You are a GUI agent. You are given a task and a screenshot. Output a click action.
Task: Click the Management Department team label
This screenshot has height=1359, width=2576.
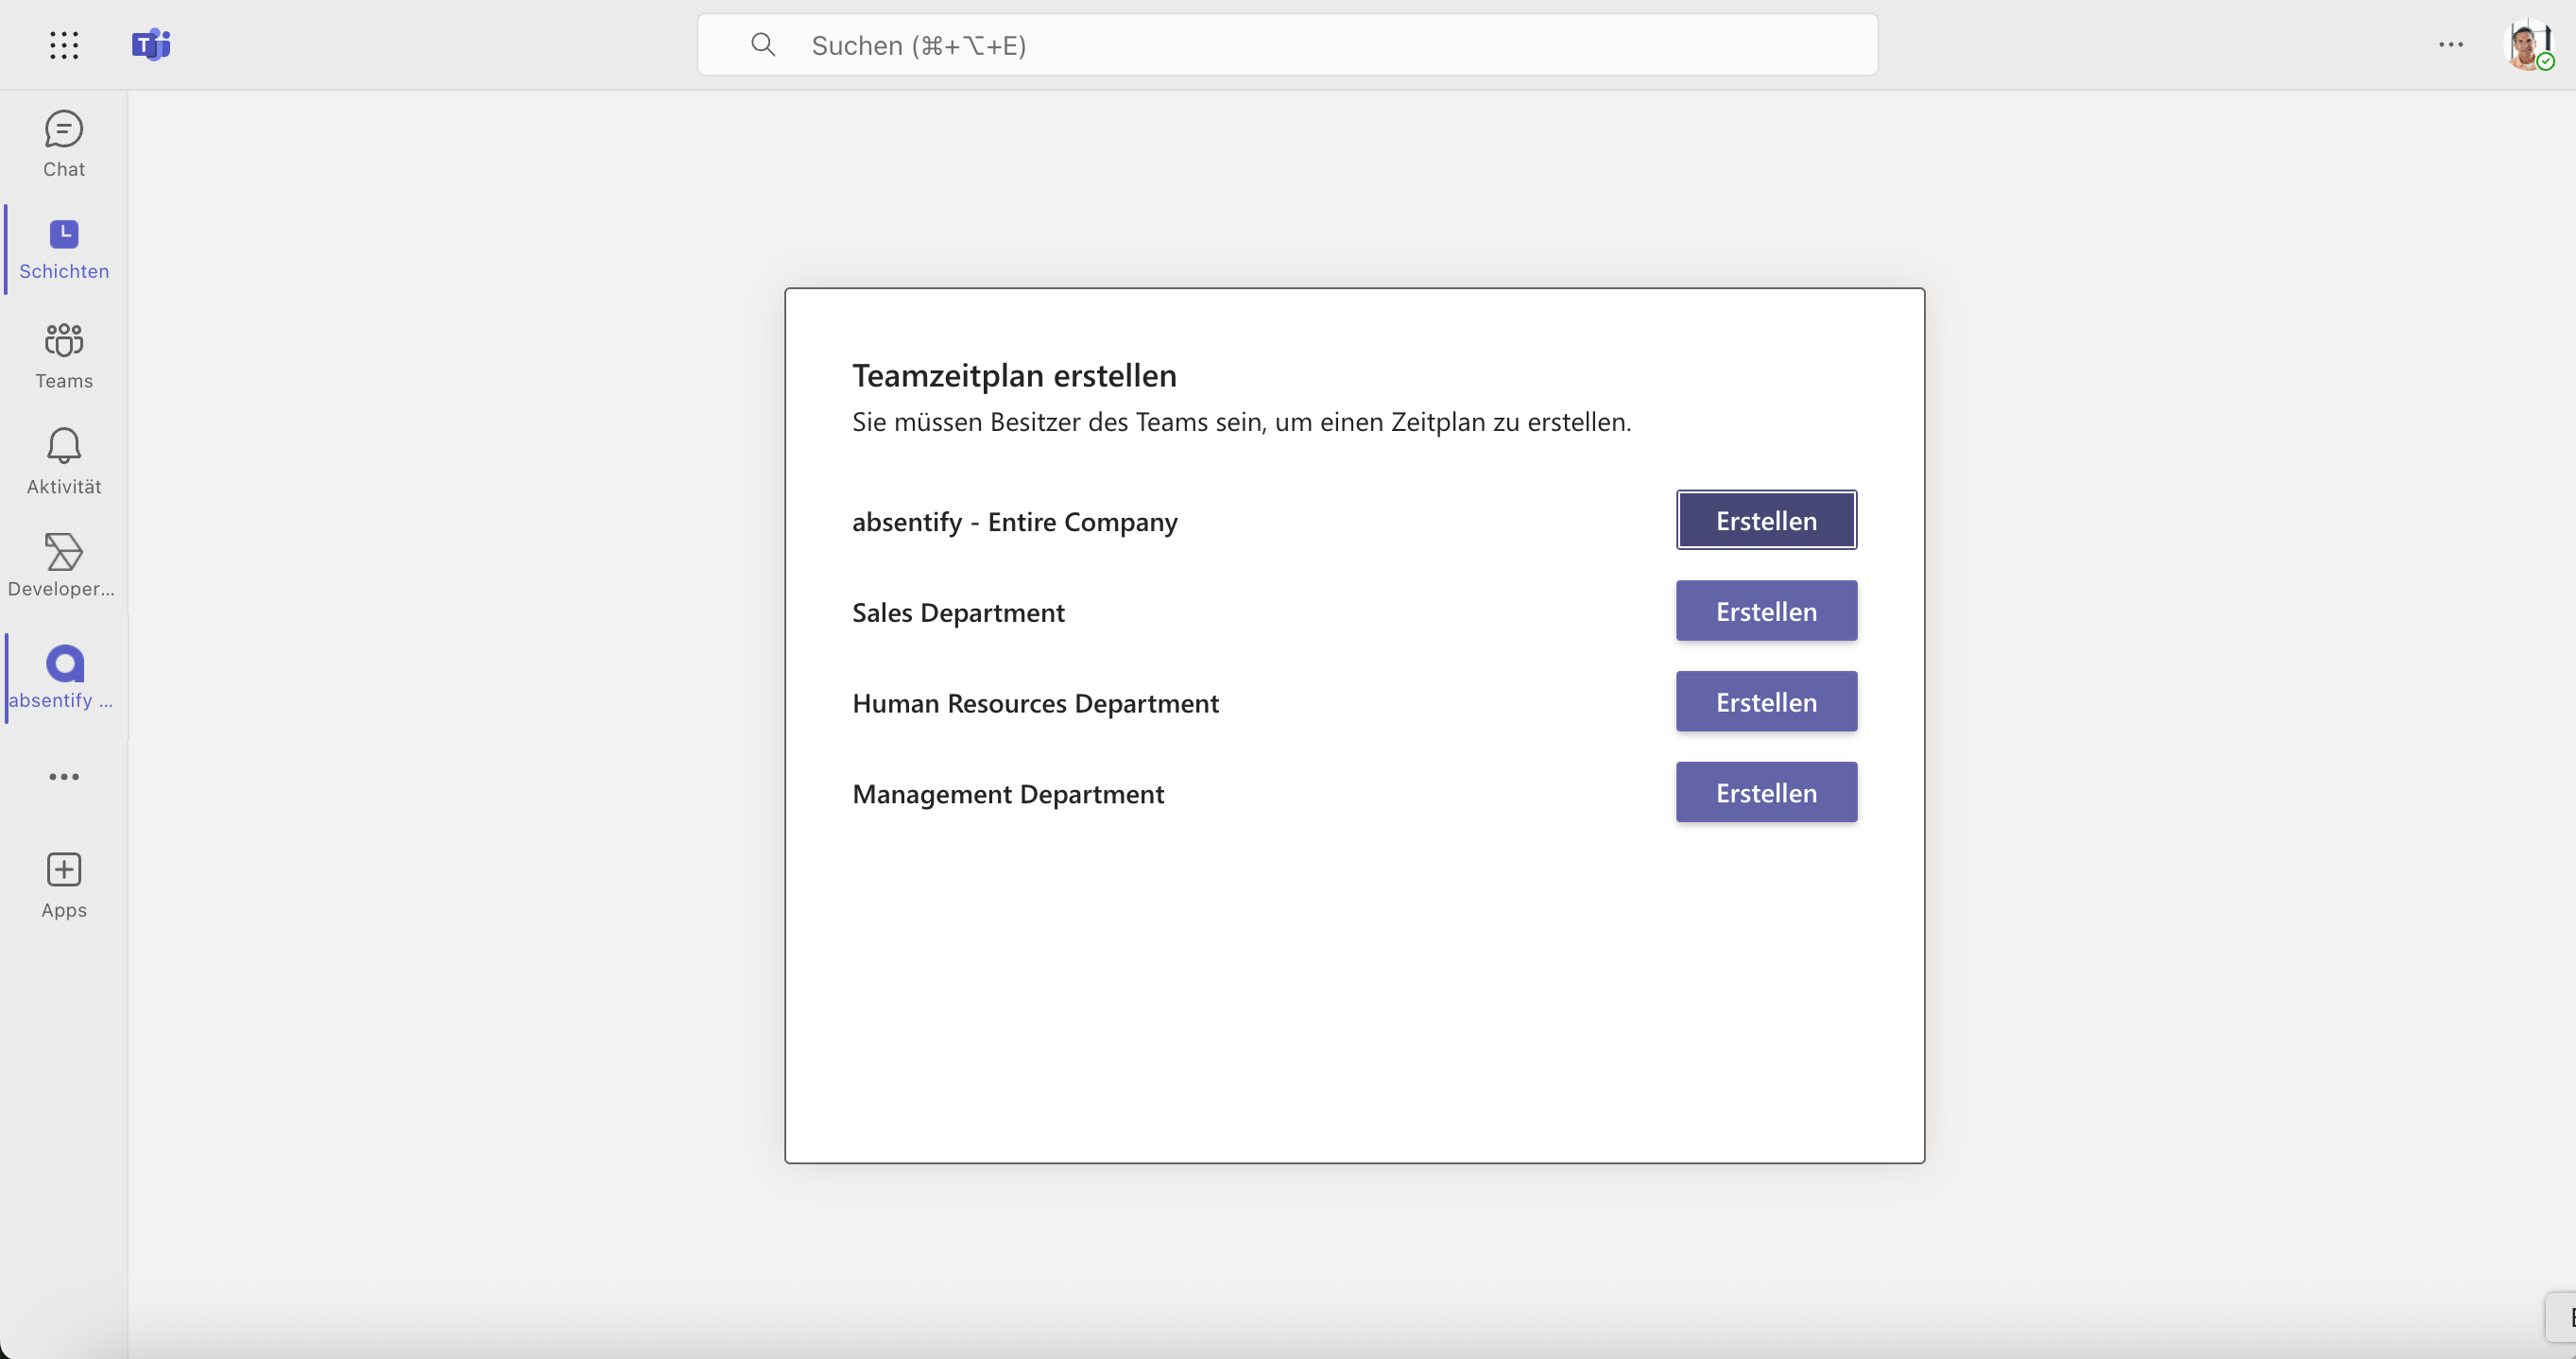click(1008, 794)
